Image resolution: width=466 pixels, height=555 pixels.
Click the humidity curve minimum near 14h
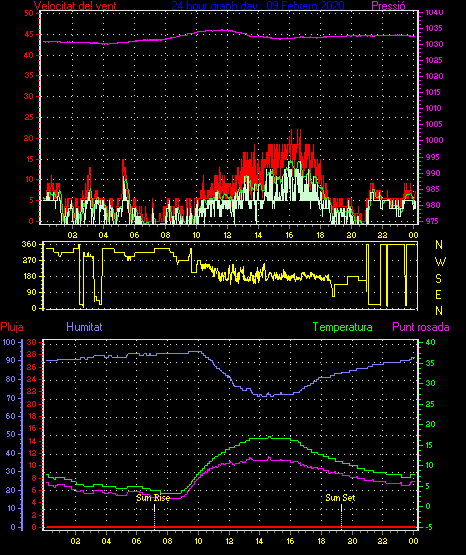[x=264, y=395]
